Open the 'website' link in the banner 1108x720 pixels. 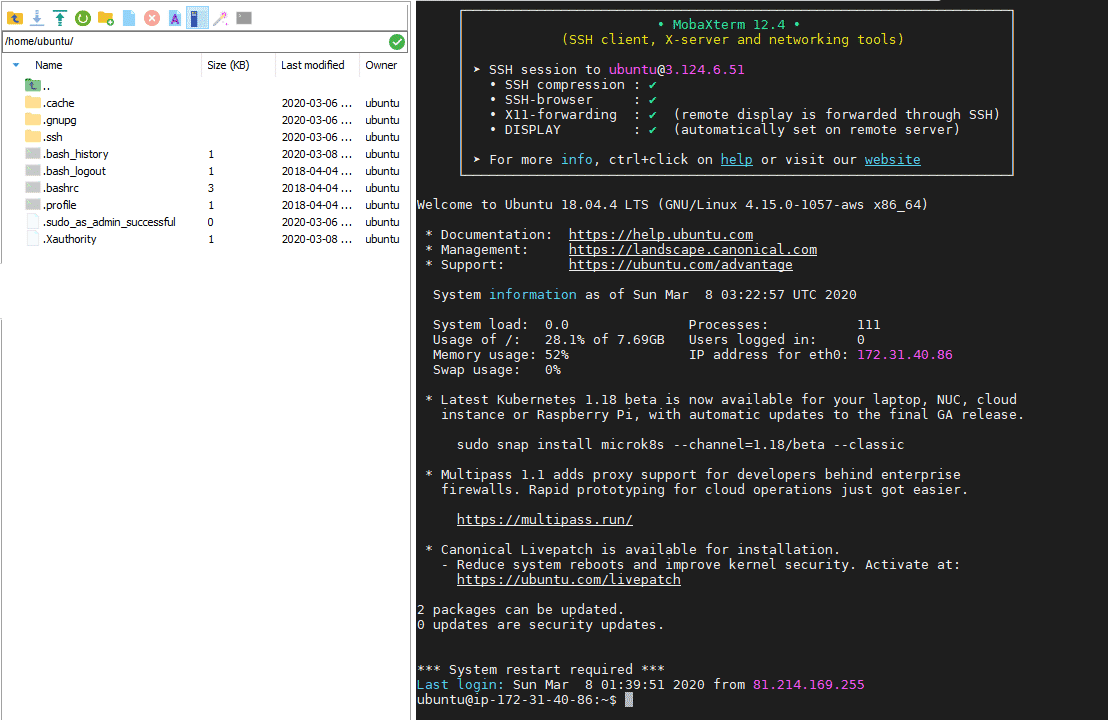(x=892, y=160)
